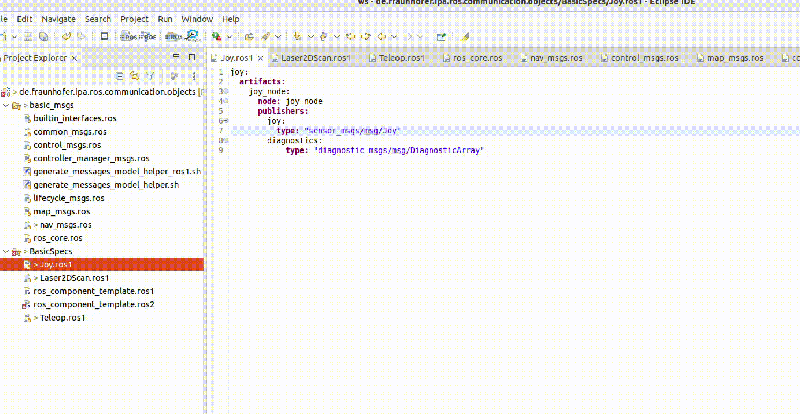Click the Save toolbar icon
Screen dimensions: 800x414
(x=28, y=37)
